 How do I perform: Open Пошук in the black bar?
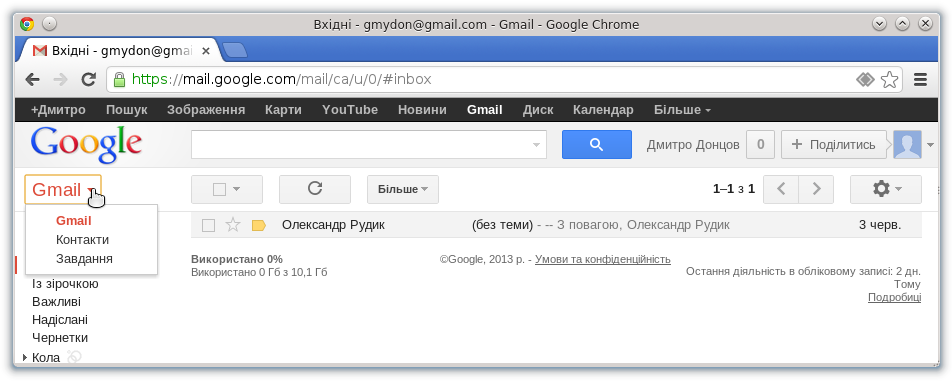pyautogui.click(x=126, y=110)
